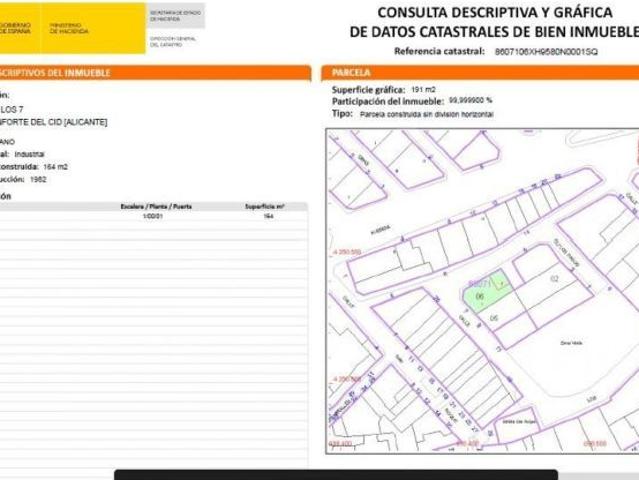Select the table row 1/00/01
Image resolution: width=639 pixels, height=480 pixels.
point(153,216)
